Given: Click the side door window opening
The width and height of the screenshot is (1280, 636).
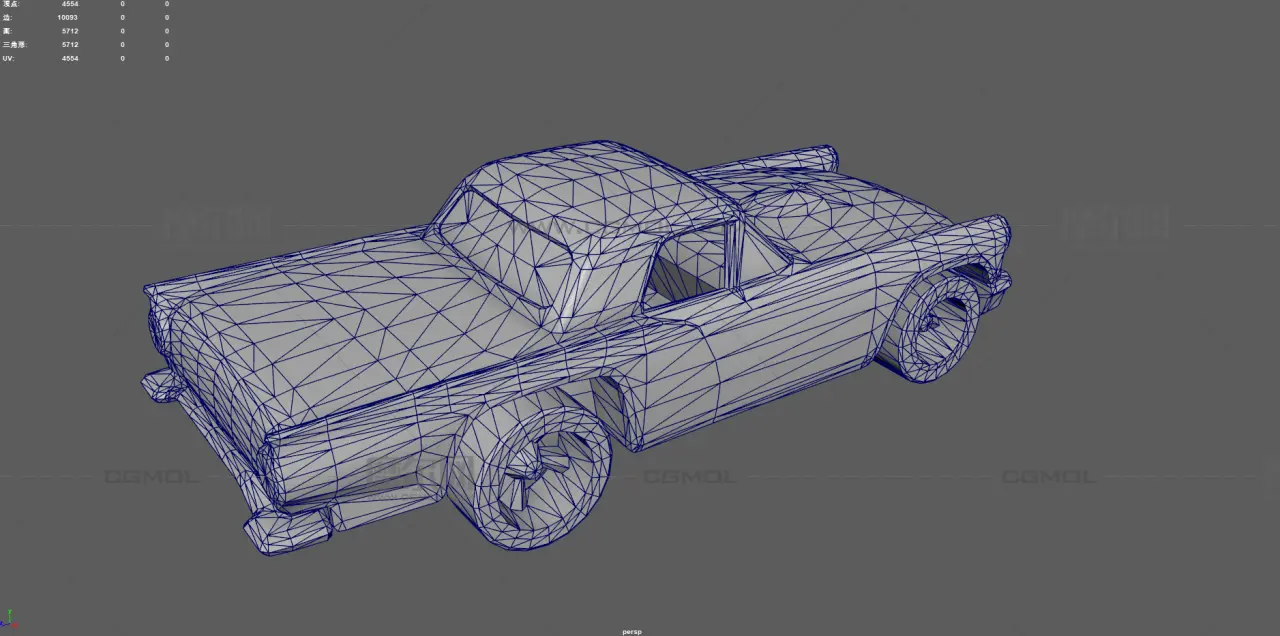Looking at the screenshot, I should (690, 265).
